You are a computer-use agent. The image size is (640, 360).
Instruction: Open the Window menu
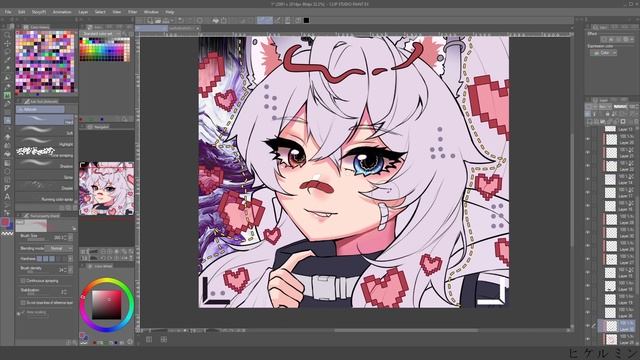151,12
